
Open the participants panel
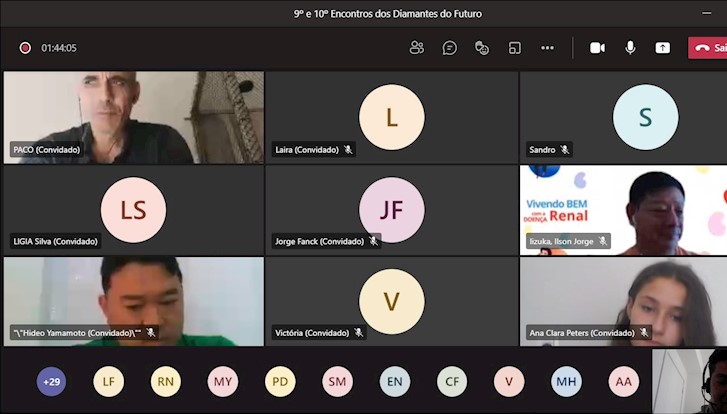pos(417,47)
